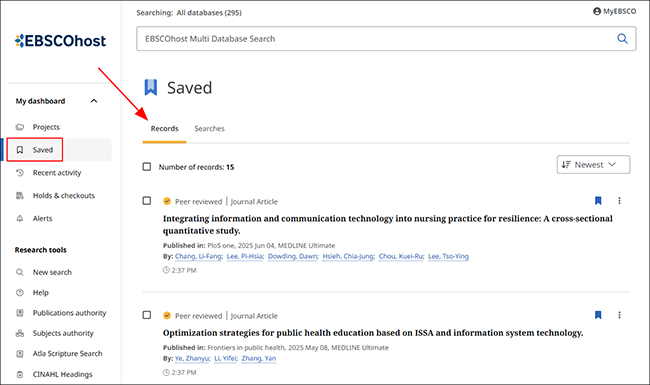Click the Publications authority icon
Viewport: 650px width, 385px height.
click(19, 313)
